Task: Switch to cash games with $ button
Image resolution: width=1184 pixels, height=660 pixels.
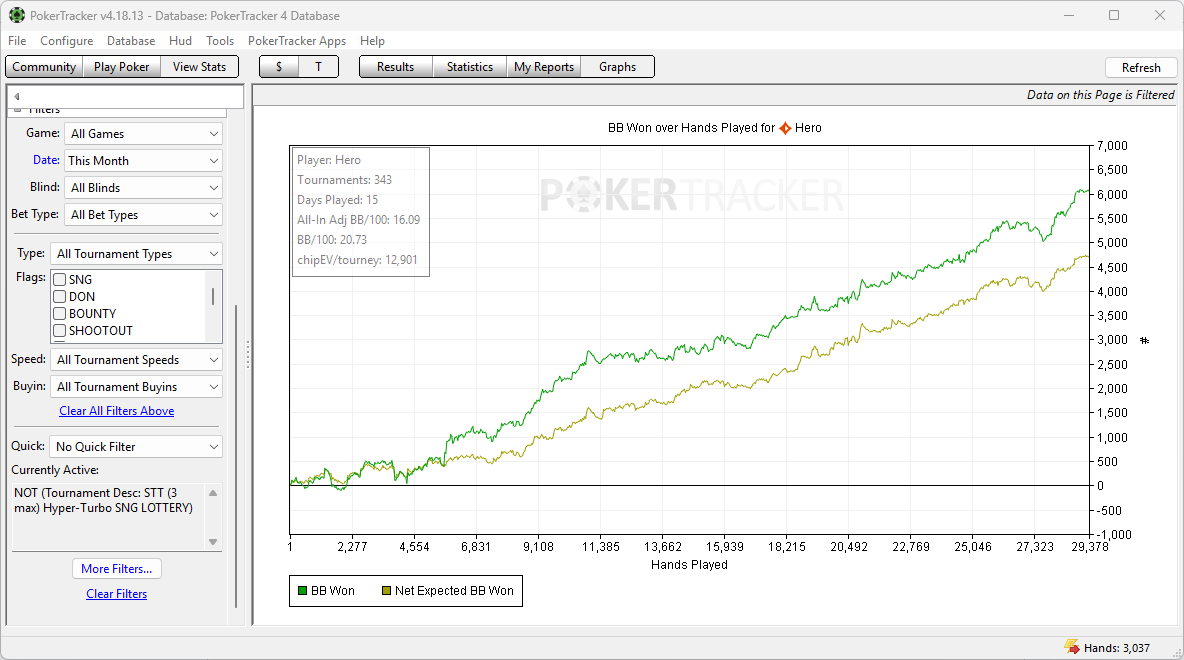Action: [x=279, y=67]
